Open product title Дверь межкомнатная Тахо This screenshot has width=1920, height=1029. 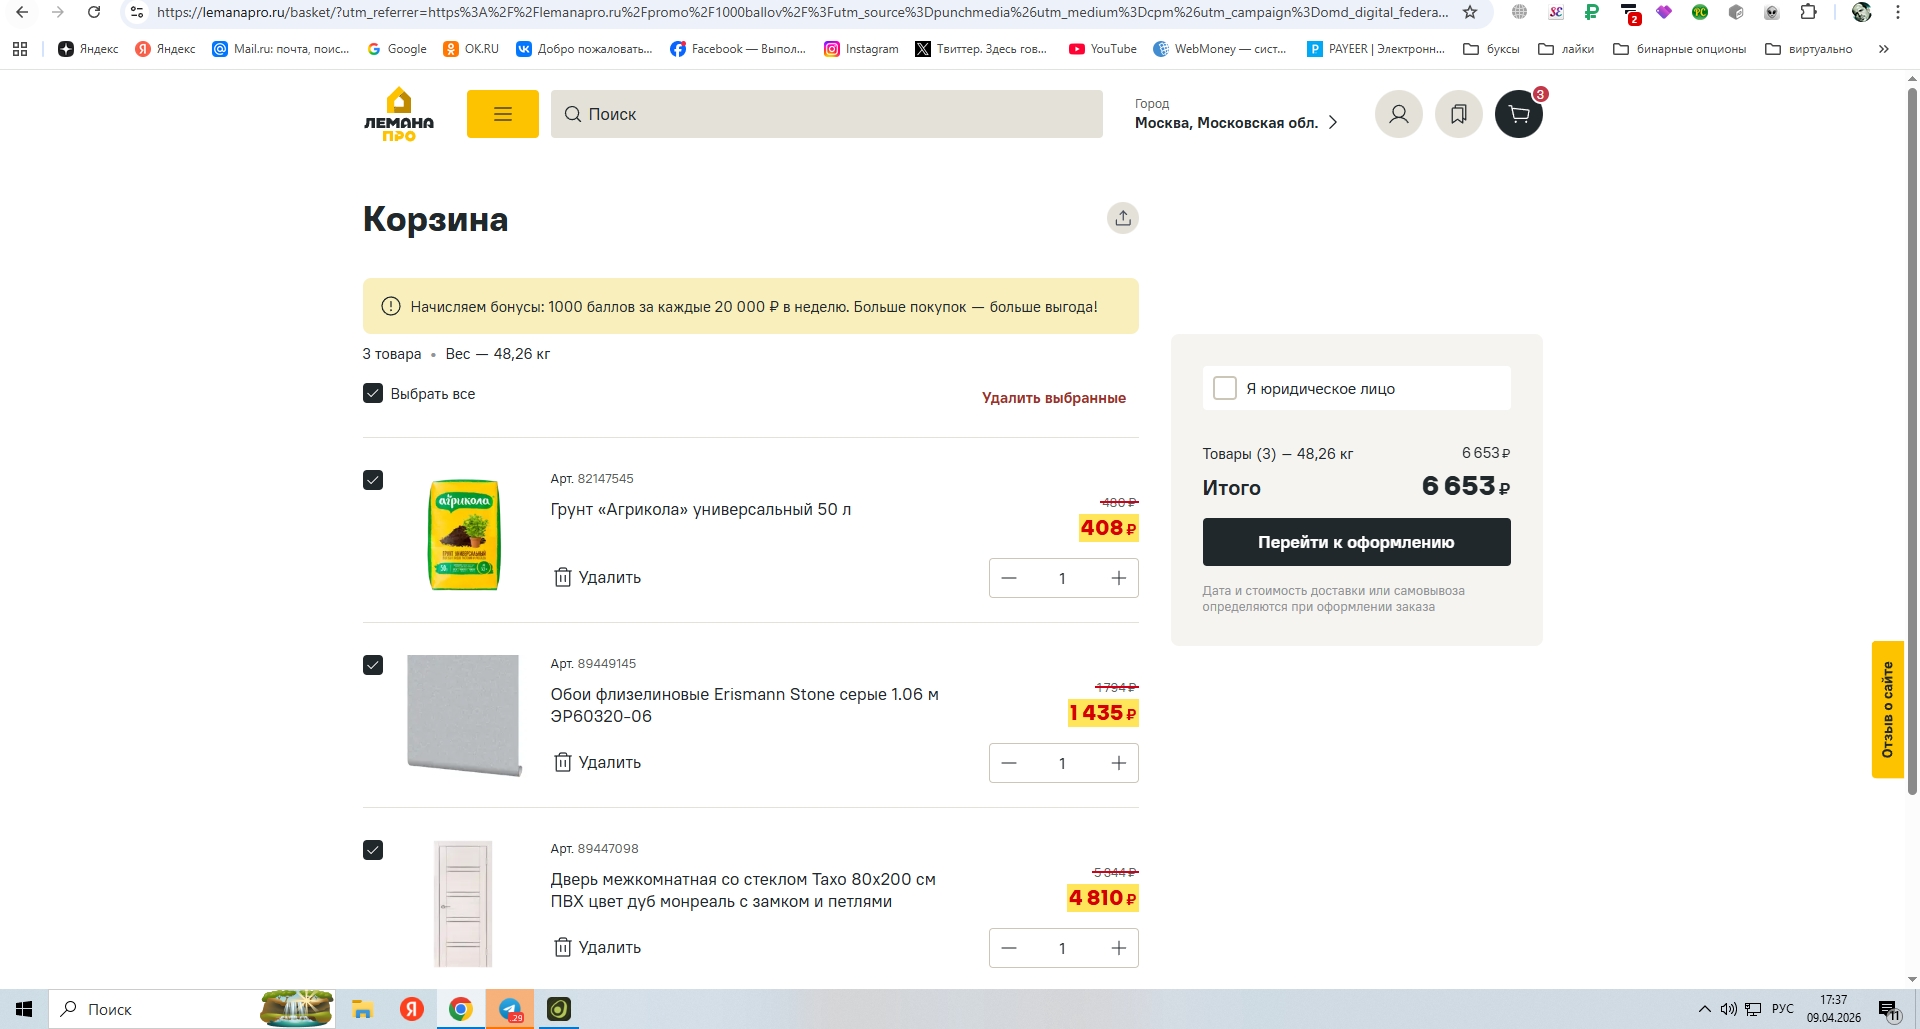click(x=743, y=890)
